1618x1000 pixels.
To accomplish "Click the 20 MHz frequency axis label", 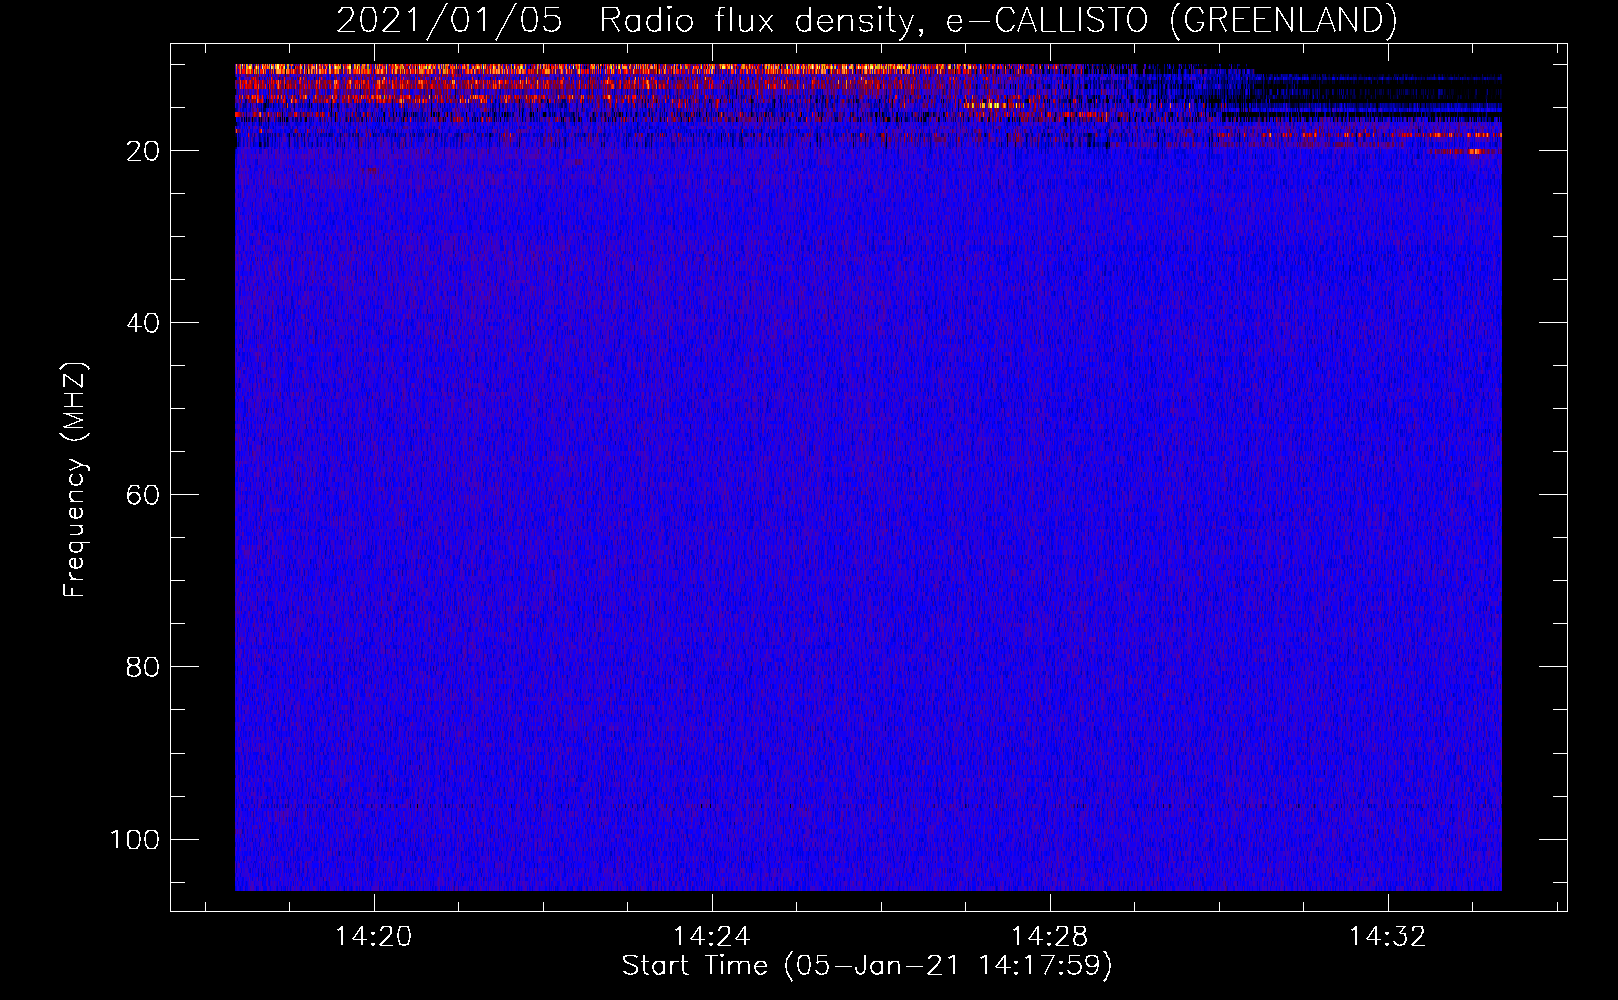I will pos(143,151).
